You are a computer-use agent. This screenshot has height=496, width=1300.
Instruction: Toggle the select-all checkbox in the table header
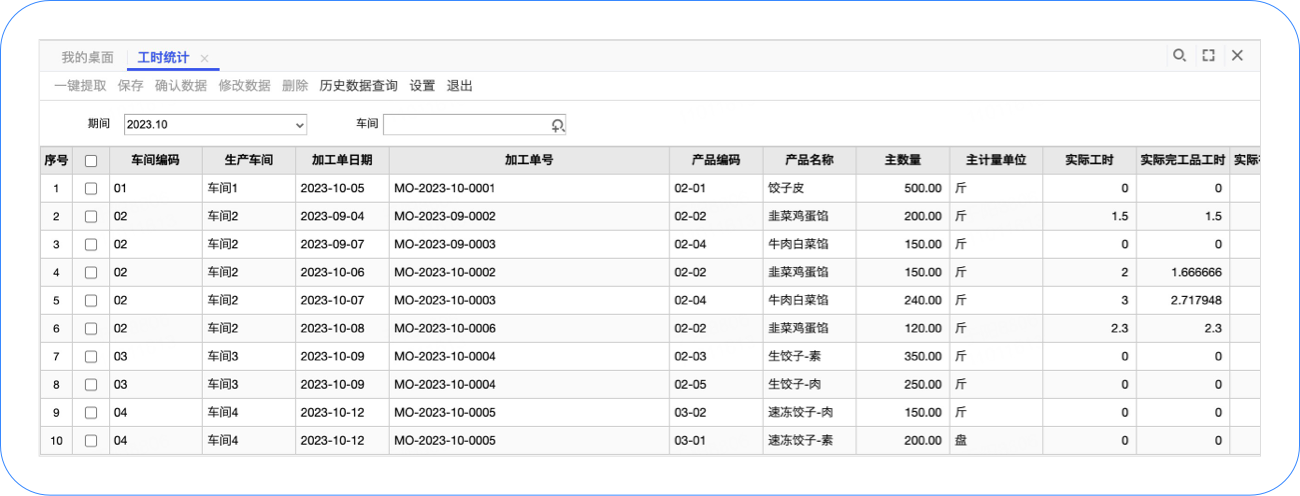[91, 160]
